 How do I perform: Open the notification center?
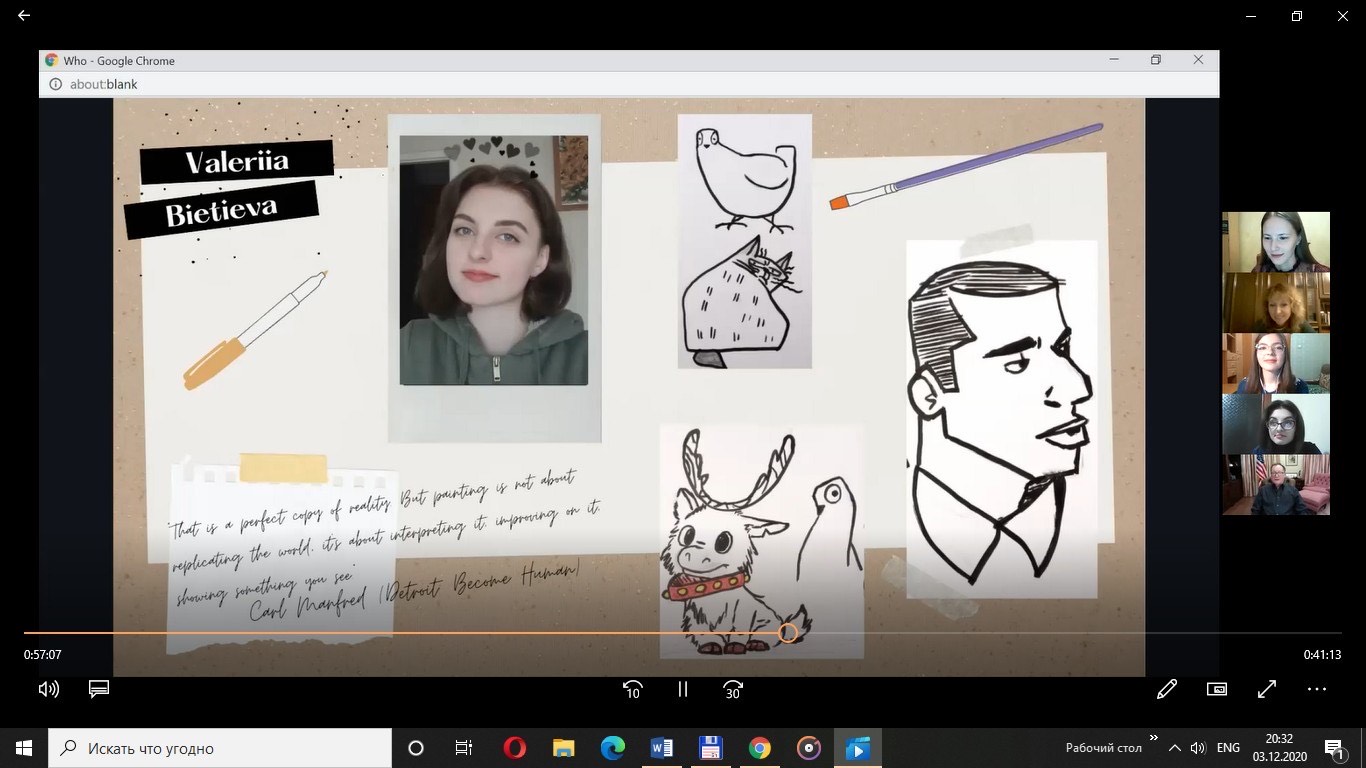tap(1334, 748)
